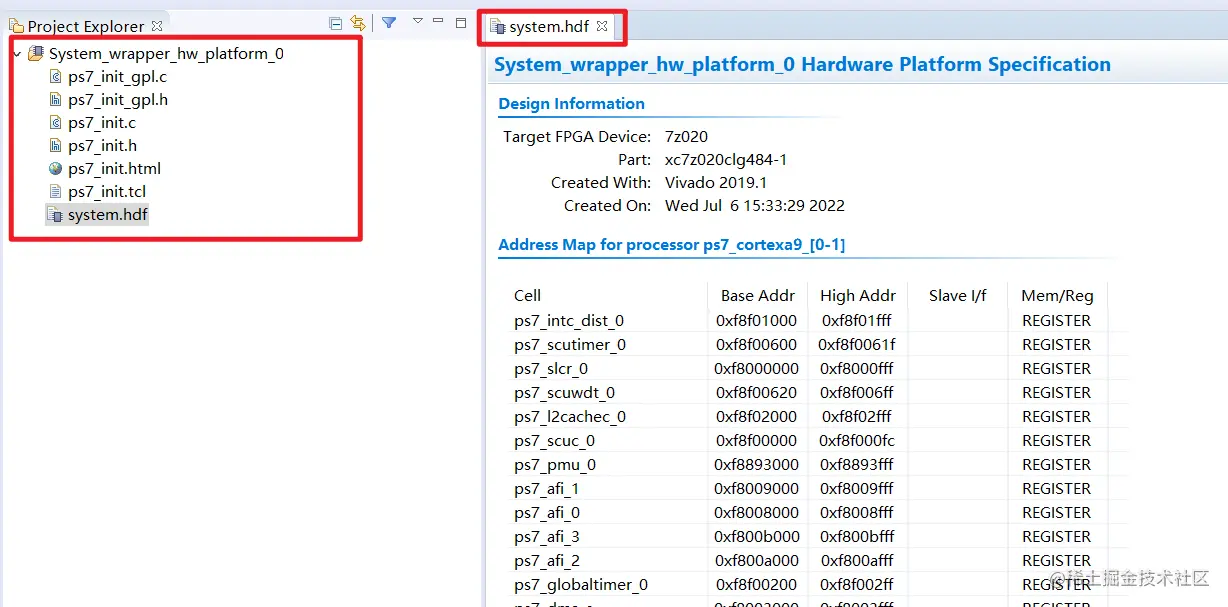The height and width of the screenshot is (607, 1228).
Task: Click the ps7_afi_3 cell
Action: click(x=547, y=537)
